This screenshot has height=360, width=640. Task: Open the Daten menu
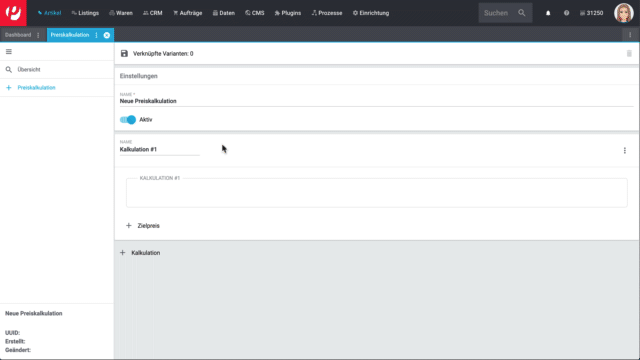pyautogui.click(x=224, y=13)
